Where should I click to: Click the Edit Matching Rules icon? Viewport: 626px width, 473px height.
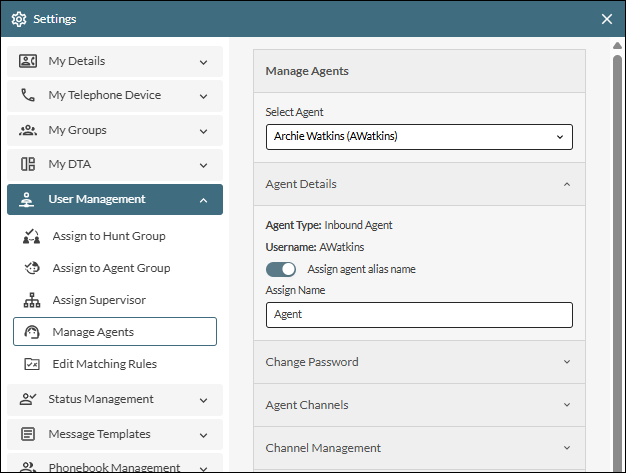(32, 364)
